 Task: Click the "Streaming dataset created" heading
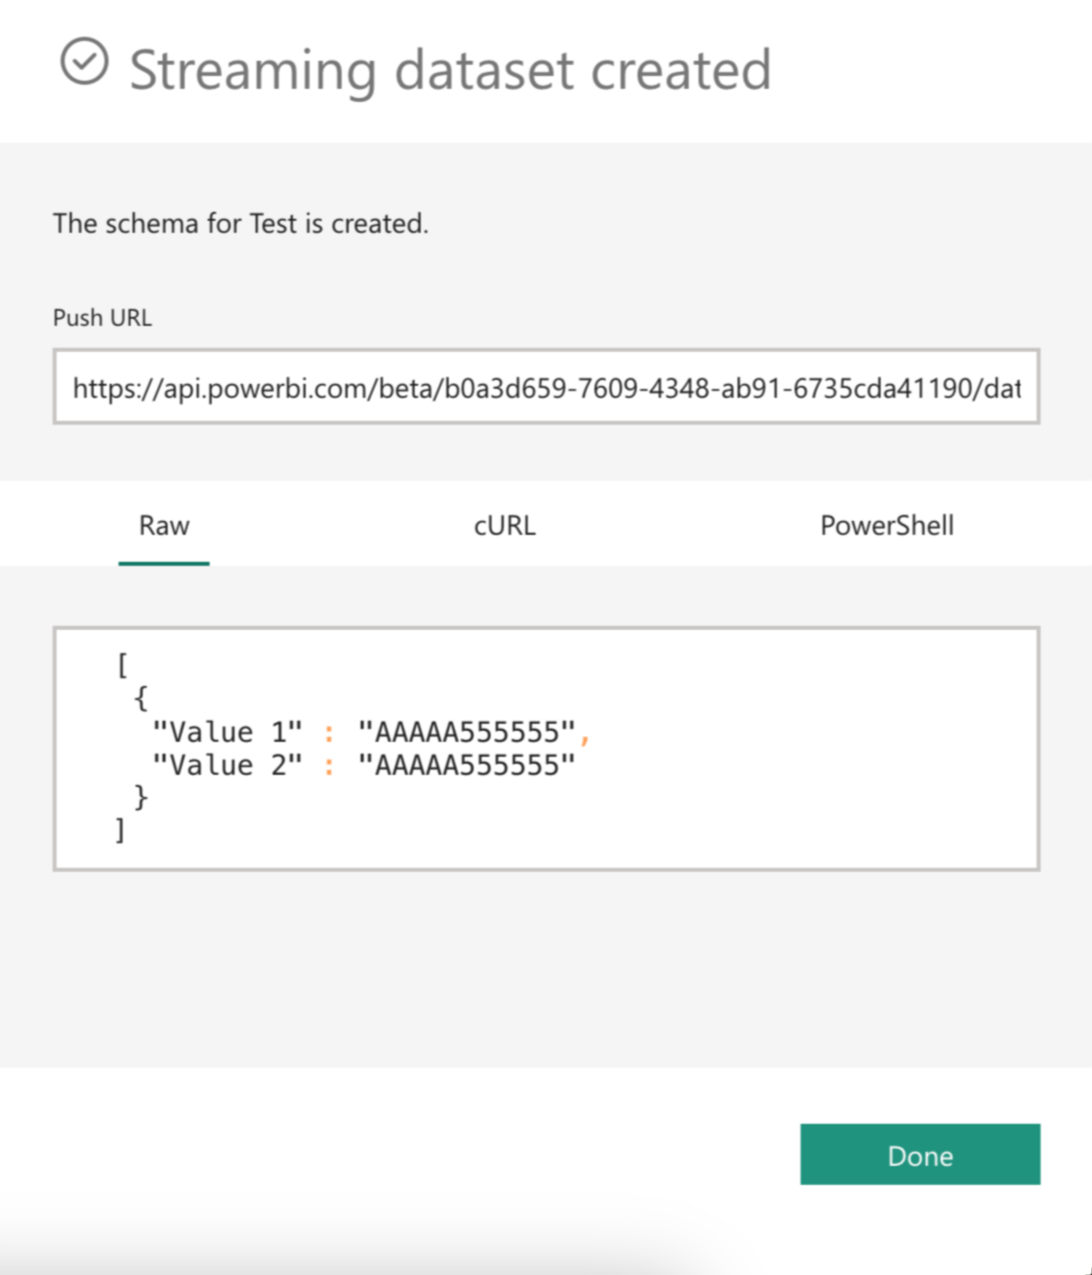(x=450, y=70)
